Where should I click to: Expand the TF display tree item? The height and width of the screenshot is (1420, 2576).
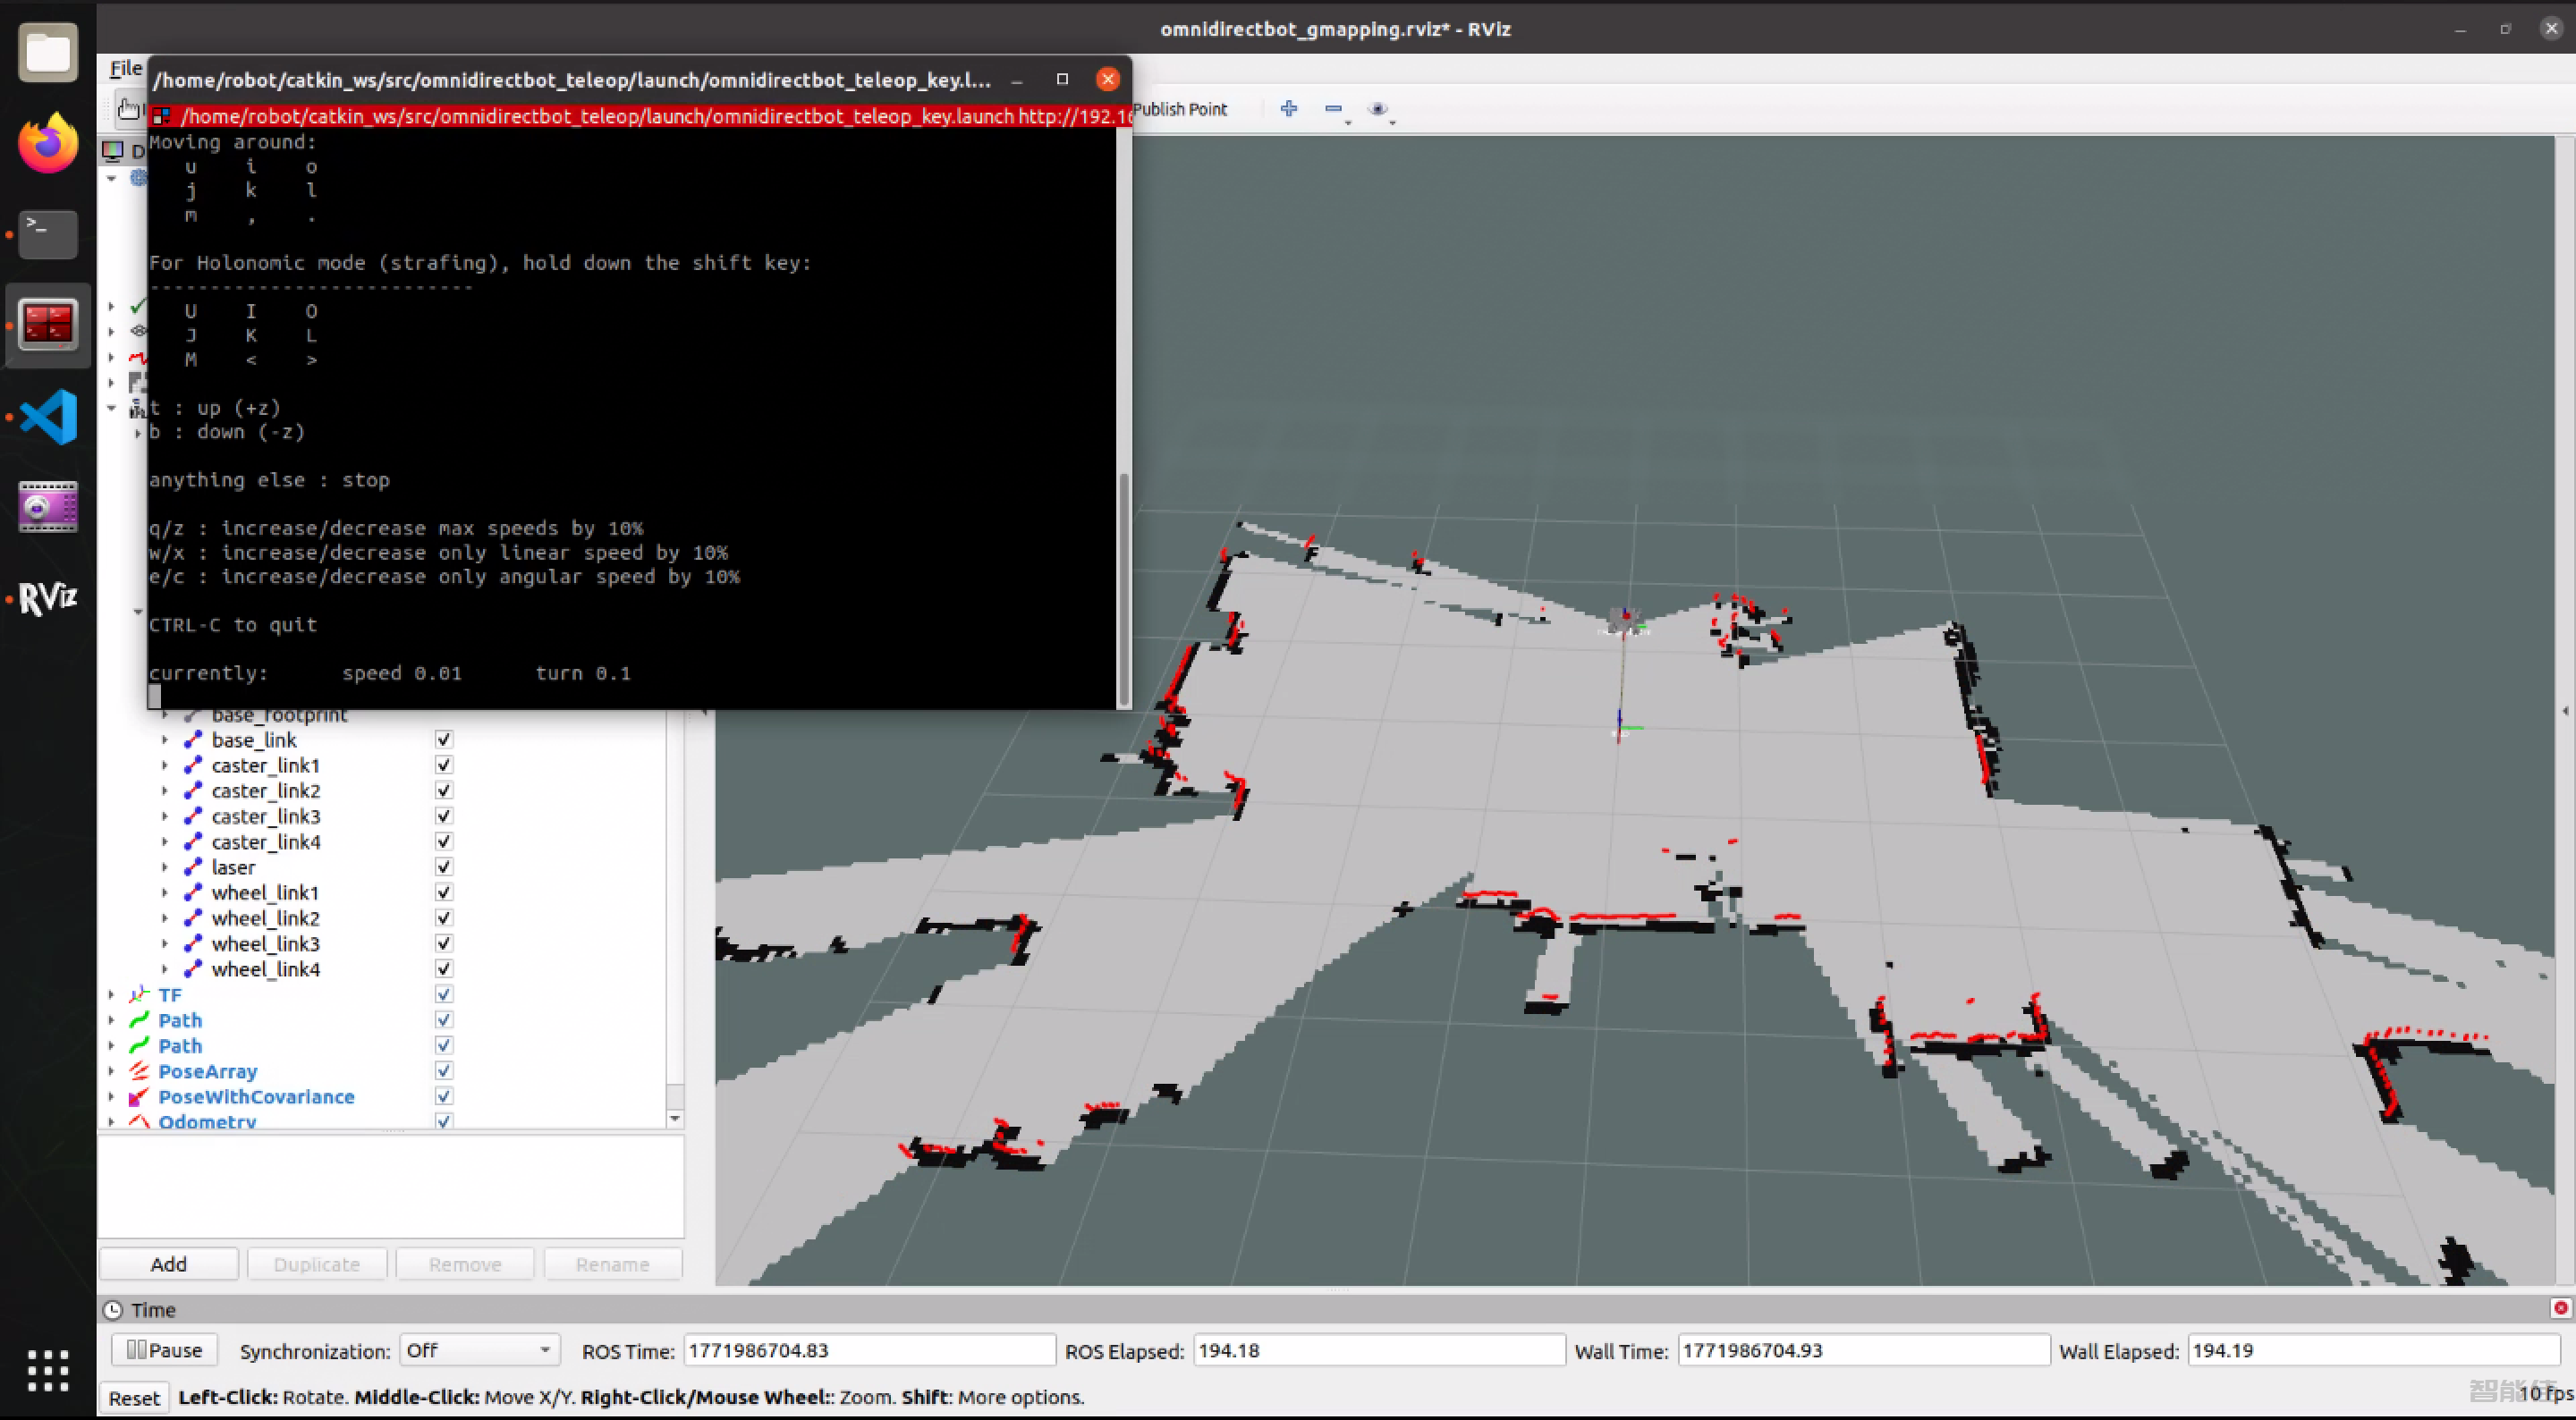111,995
